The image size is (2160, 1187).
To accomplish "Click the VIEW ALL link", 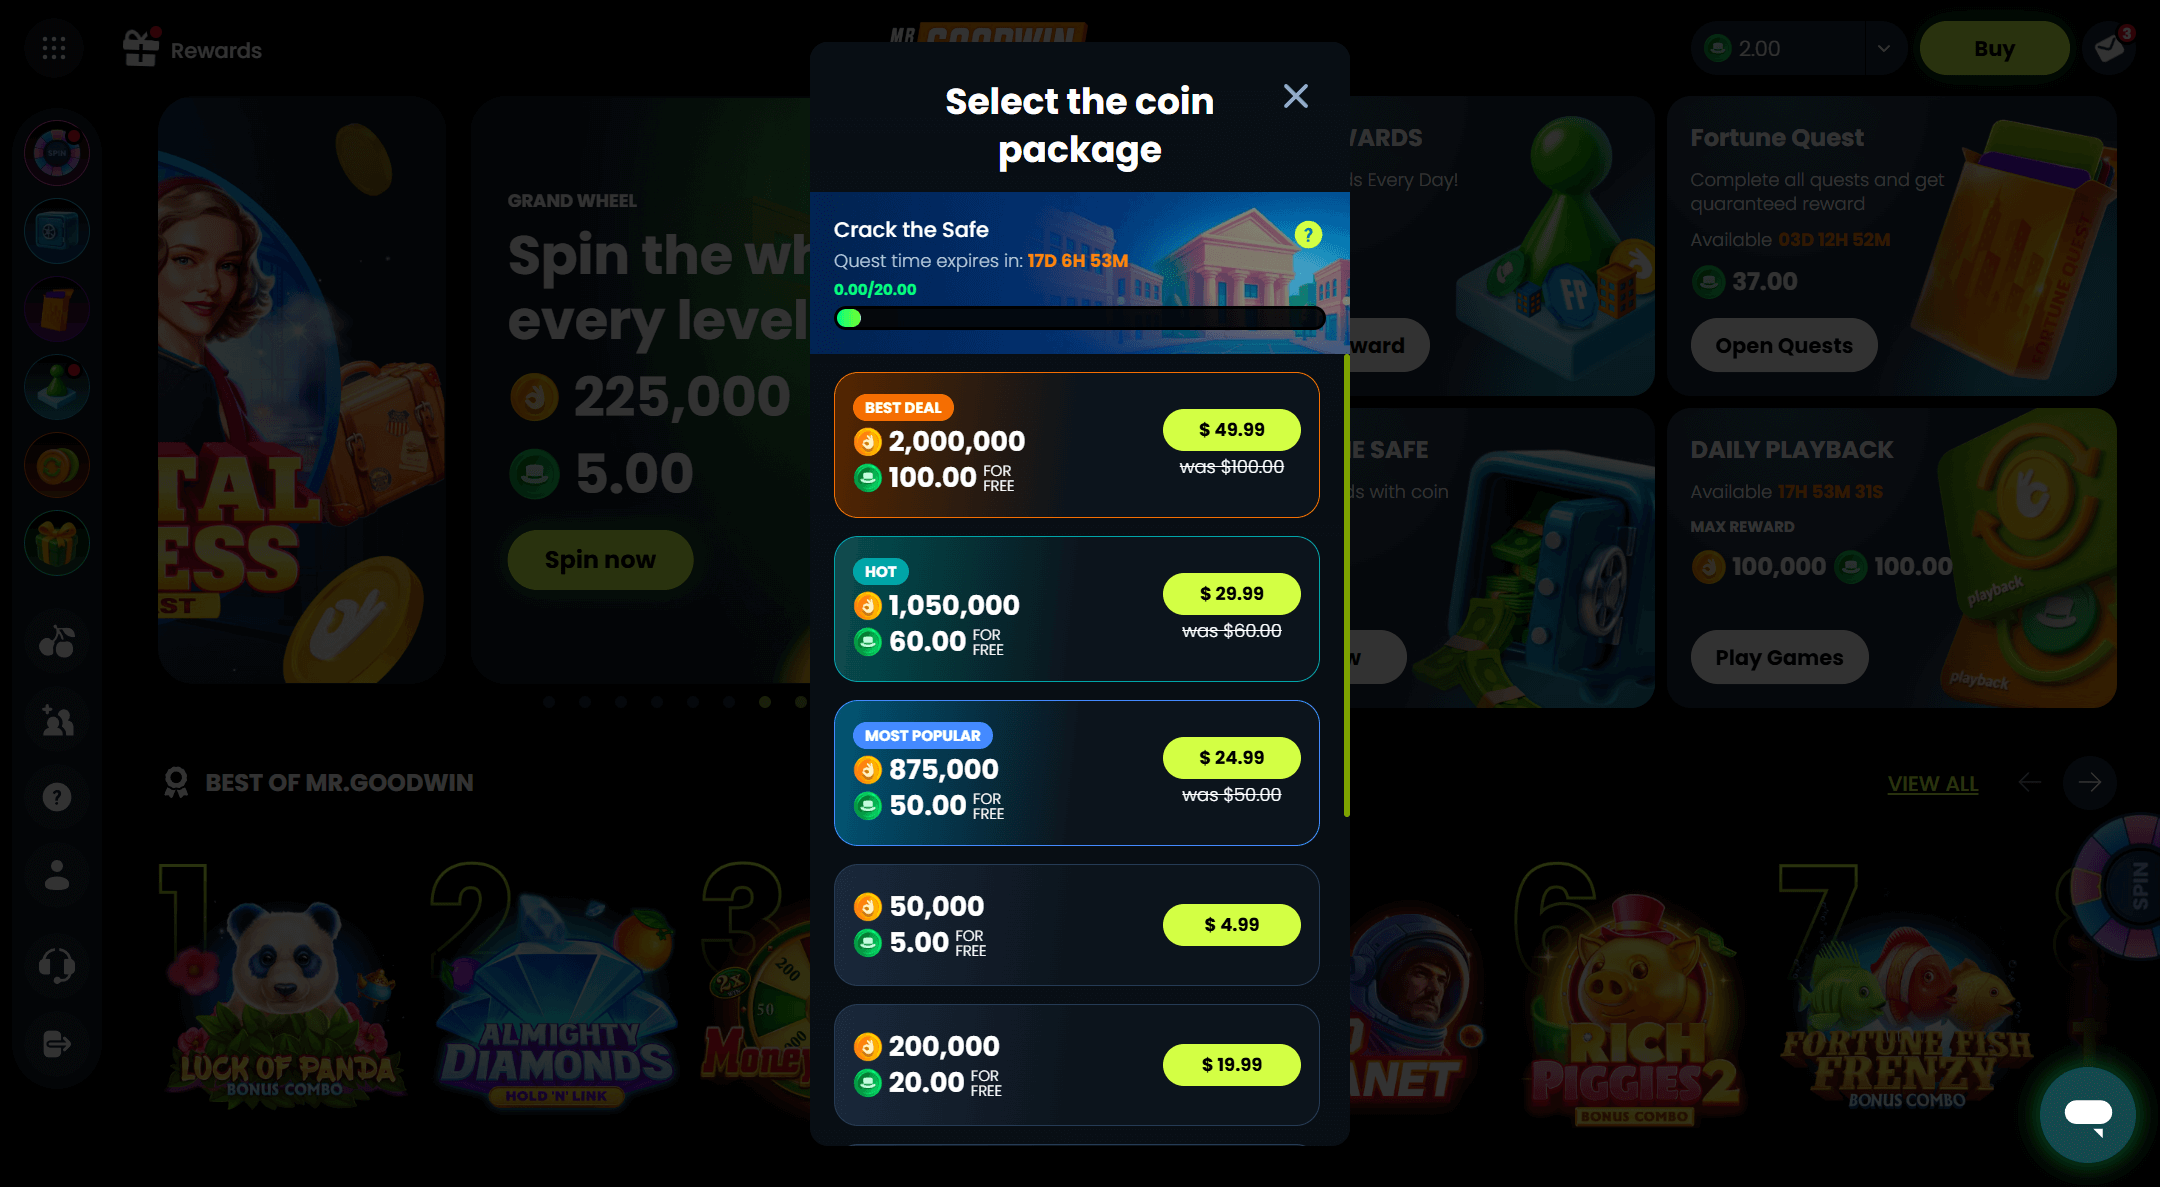I will click(1932, 784).
